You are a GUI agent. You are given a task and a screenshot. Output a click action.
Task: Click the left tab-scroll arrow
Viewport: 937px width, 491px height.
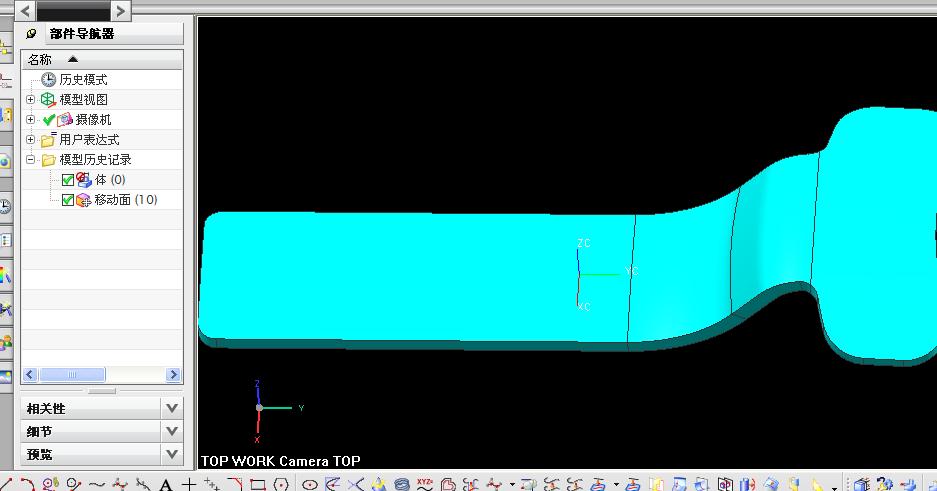[x=25, y=11]
